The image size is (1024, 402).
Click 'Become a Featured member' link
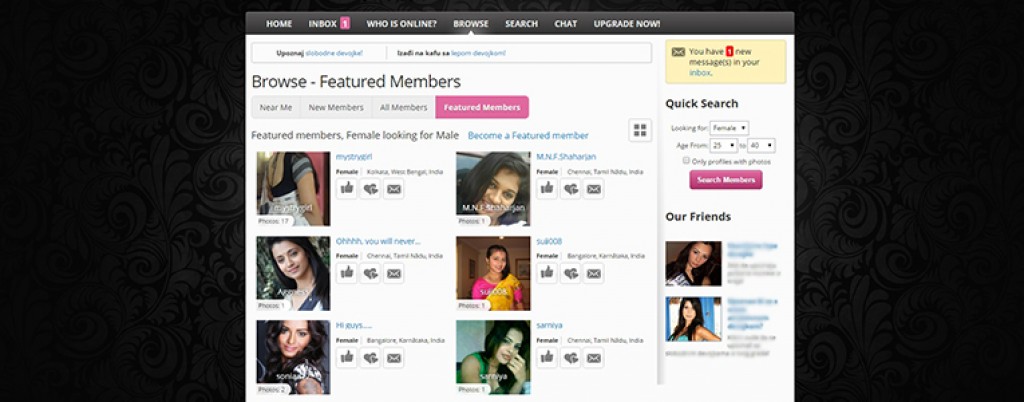[x=528, y=136]
